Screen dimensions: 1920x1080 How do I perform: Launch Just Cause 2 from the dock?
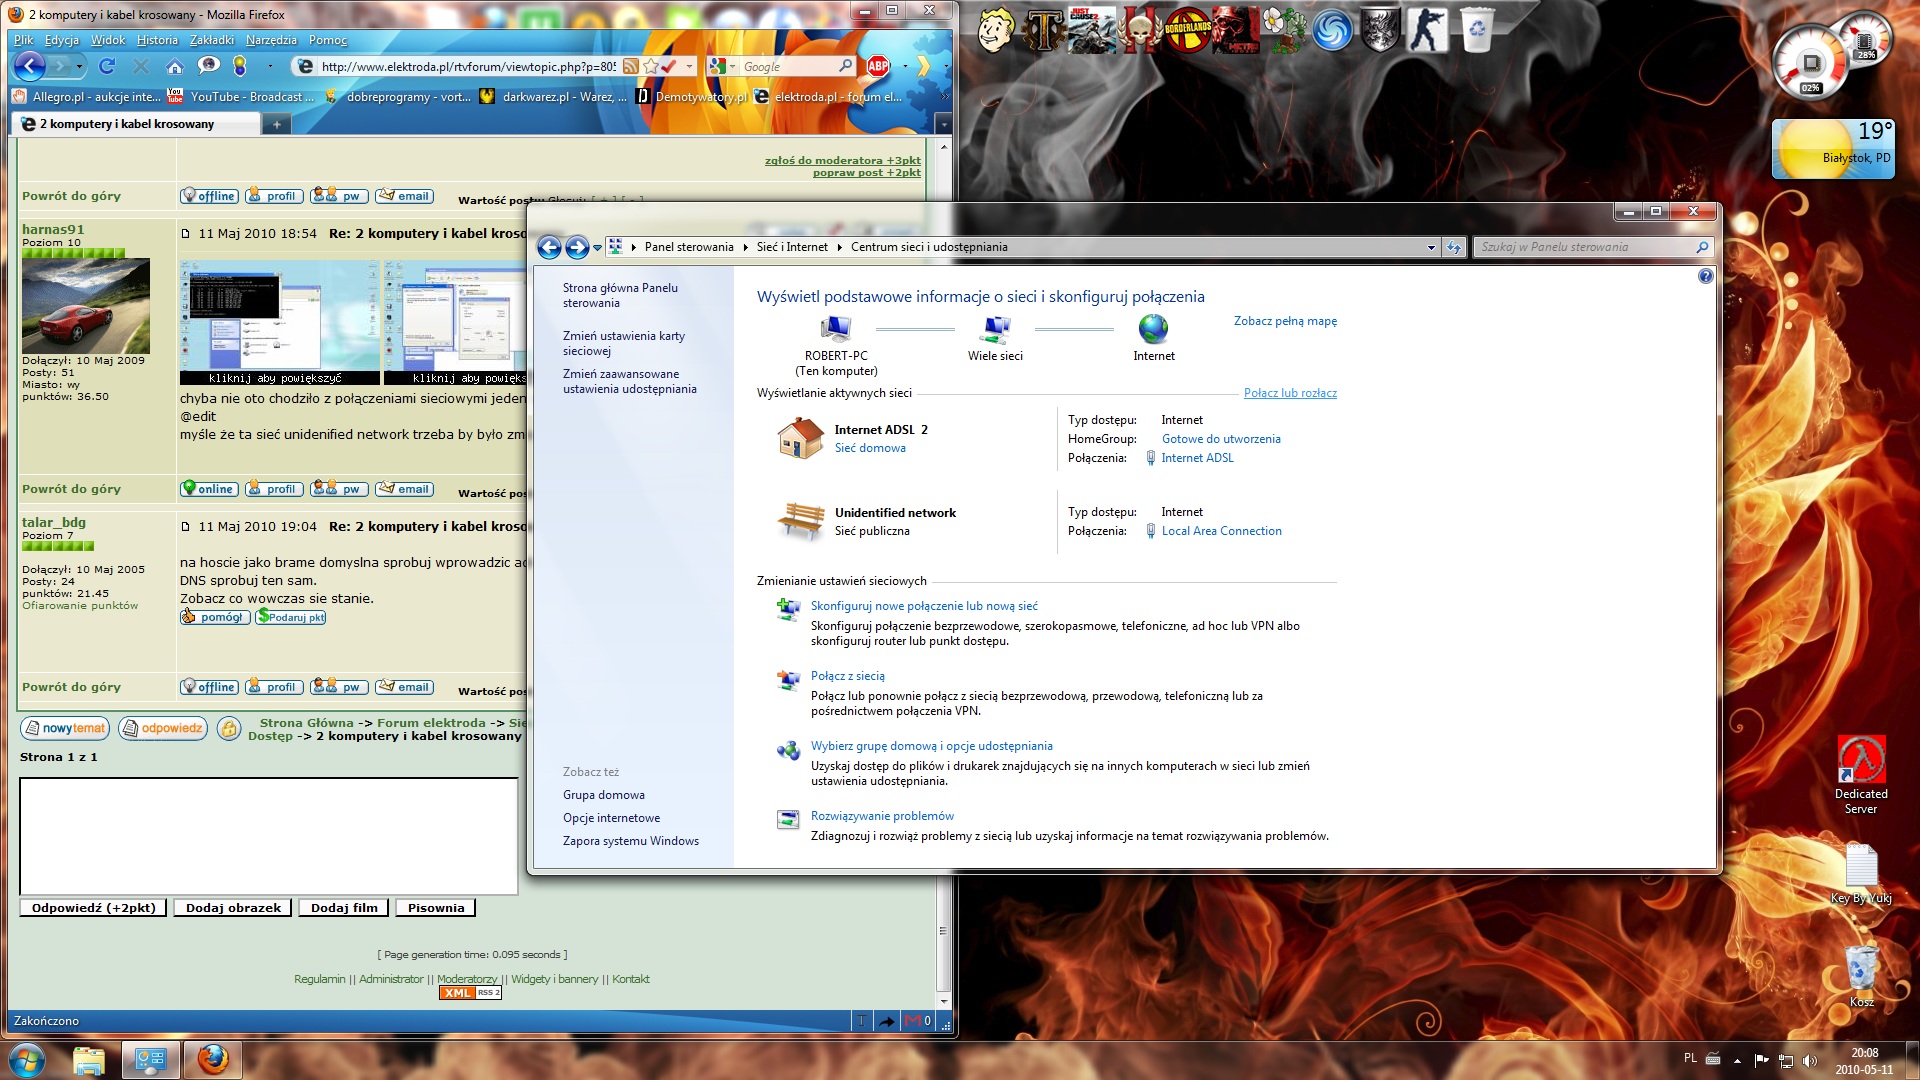point(1091,30)
